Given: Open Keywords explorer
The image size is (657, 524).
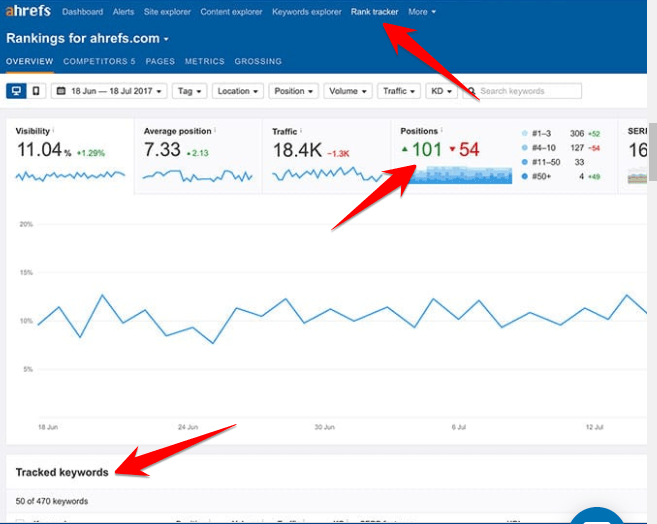Looking at the screenshot, I should (x=307, y=12).
